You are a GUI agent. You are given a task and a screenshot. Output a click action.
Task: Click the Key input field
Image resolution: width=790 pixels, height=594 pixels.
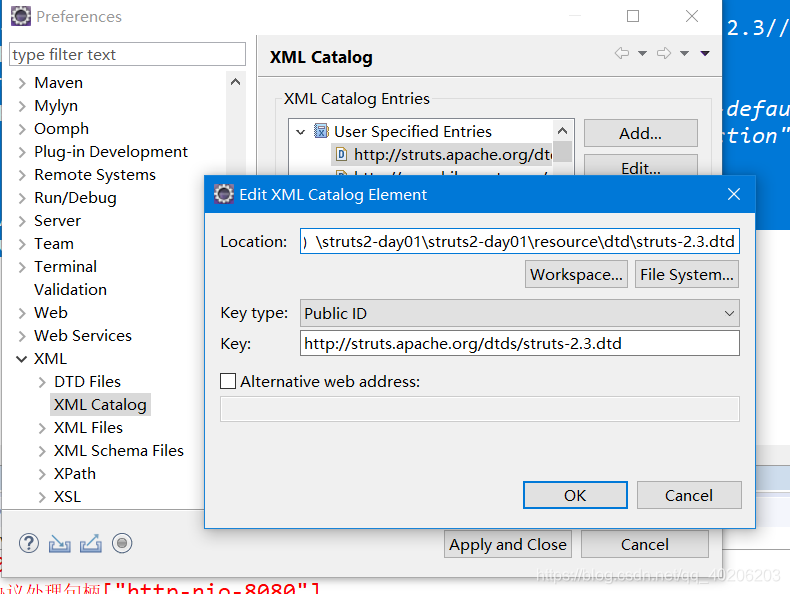[519, 343]
